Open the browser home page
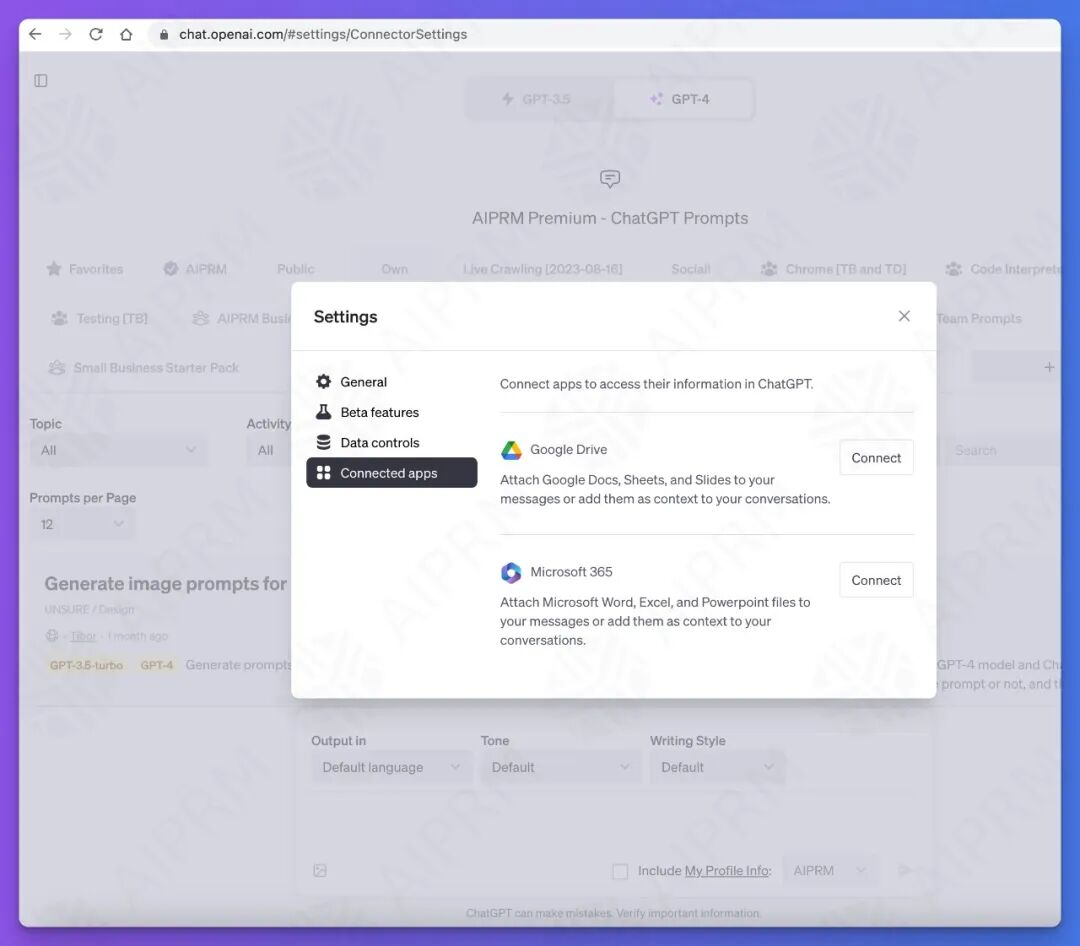1080x946 pixels. 126,34
